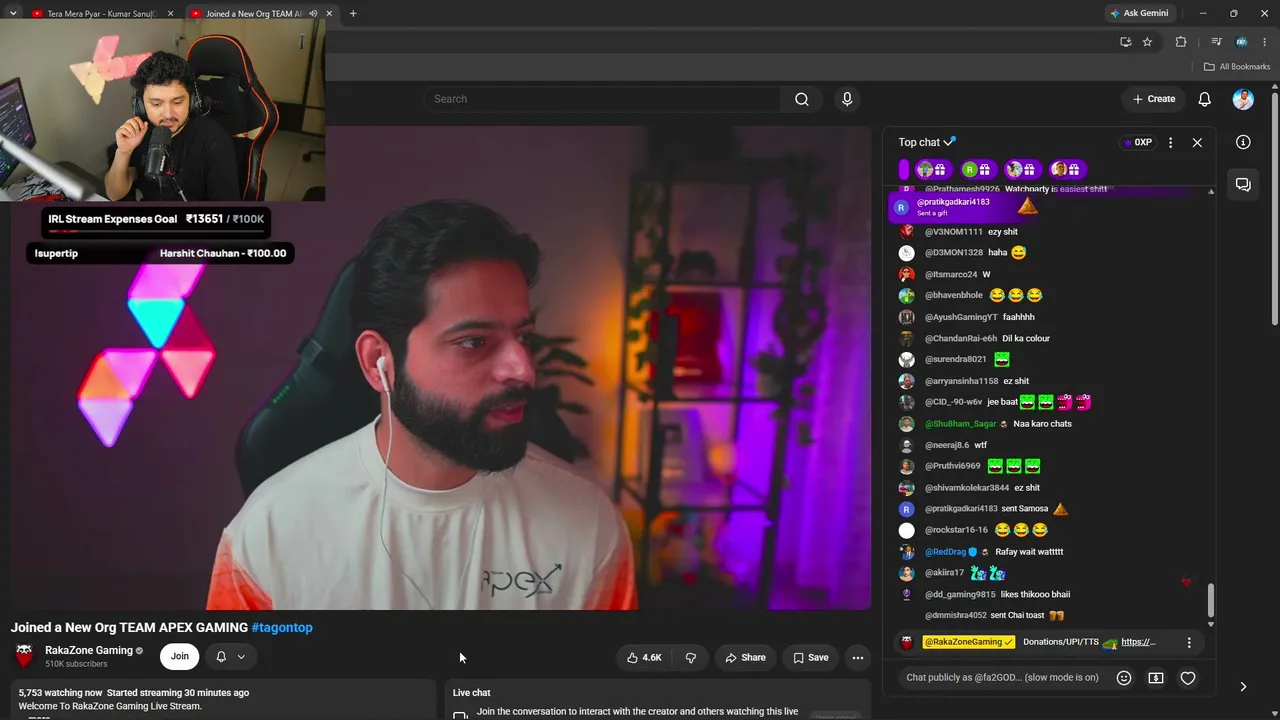Focus the chat message input field
The height and width of the screenshot is (720, 1280).
(1003, 678)
